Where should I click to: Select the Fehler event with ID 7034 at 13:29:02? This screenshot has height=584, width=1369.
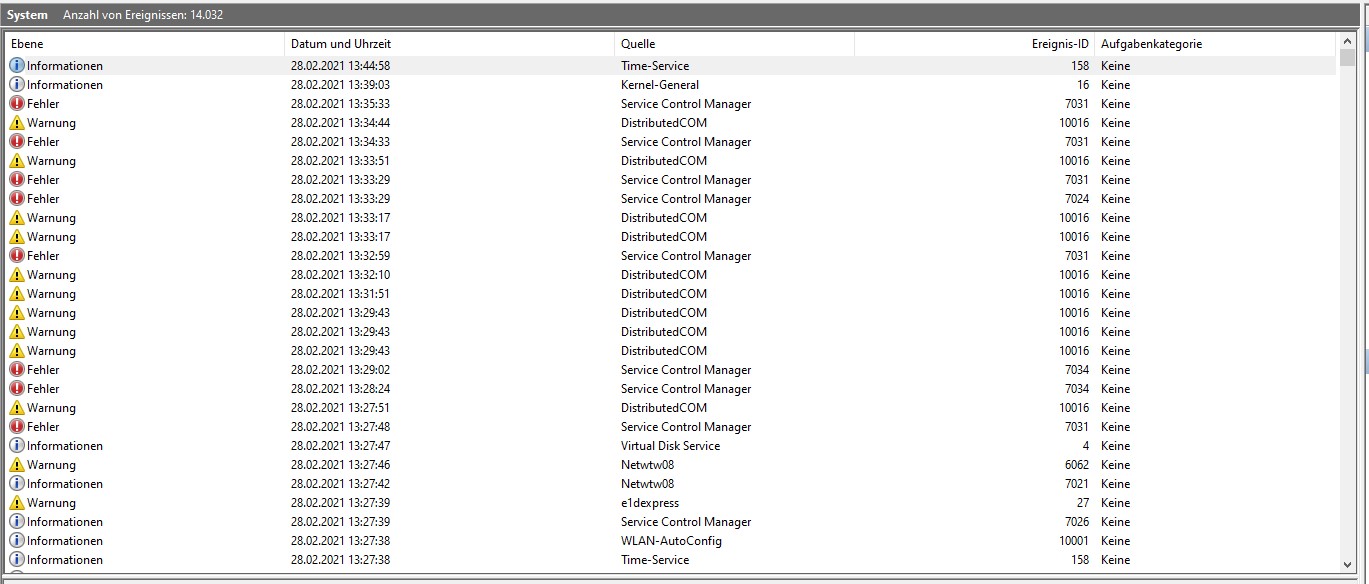pyautogui.click(x=400, y=369)
